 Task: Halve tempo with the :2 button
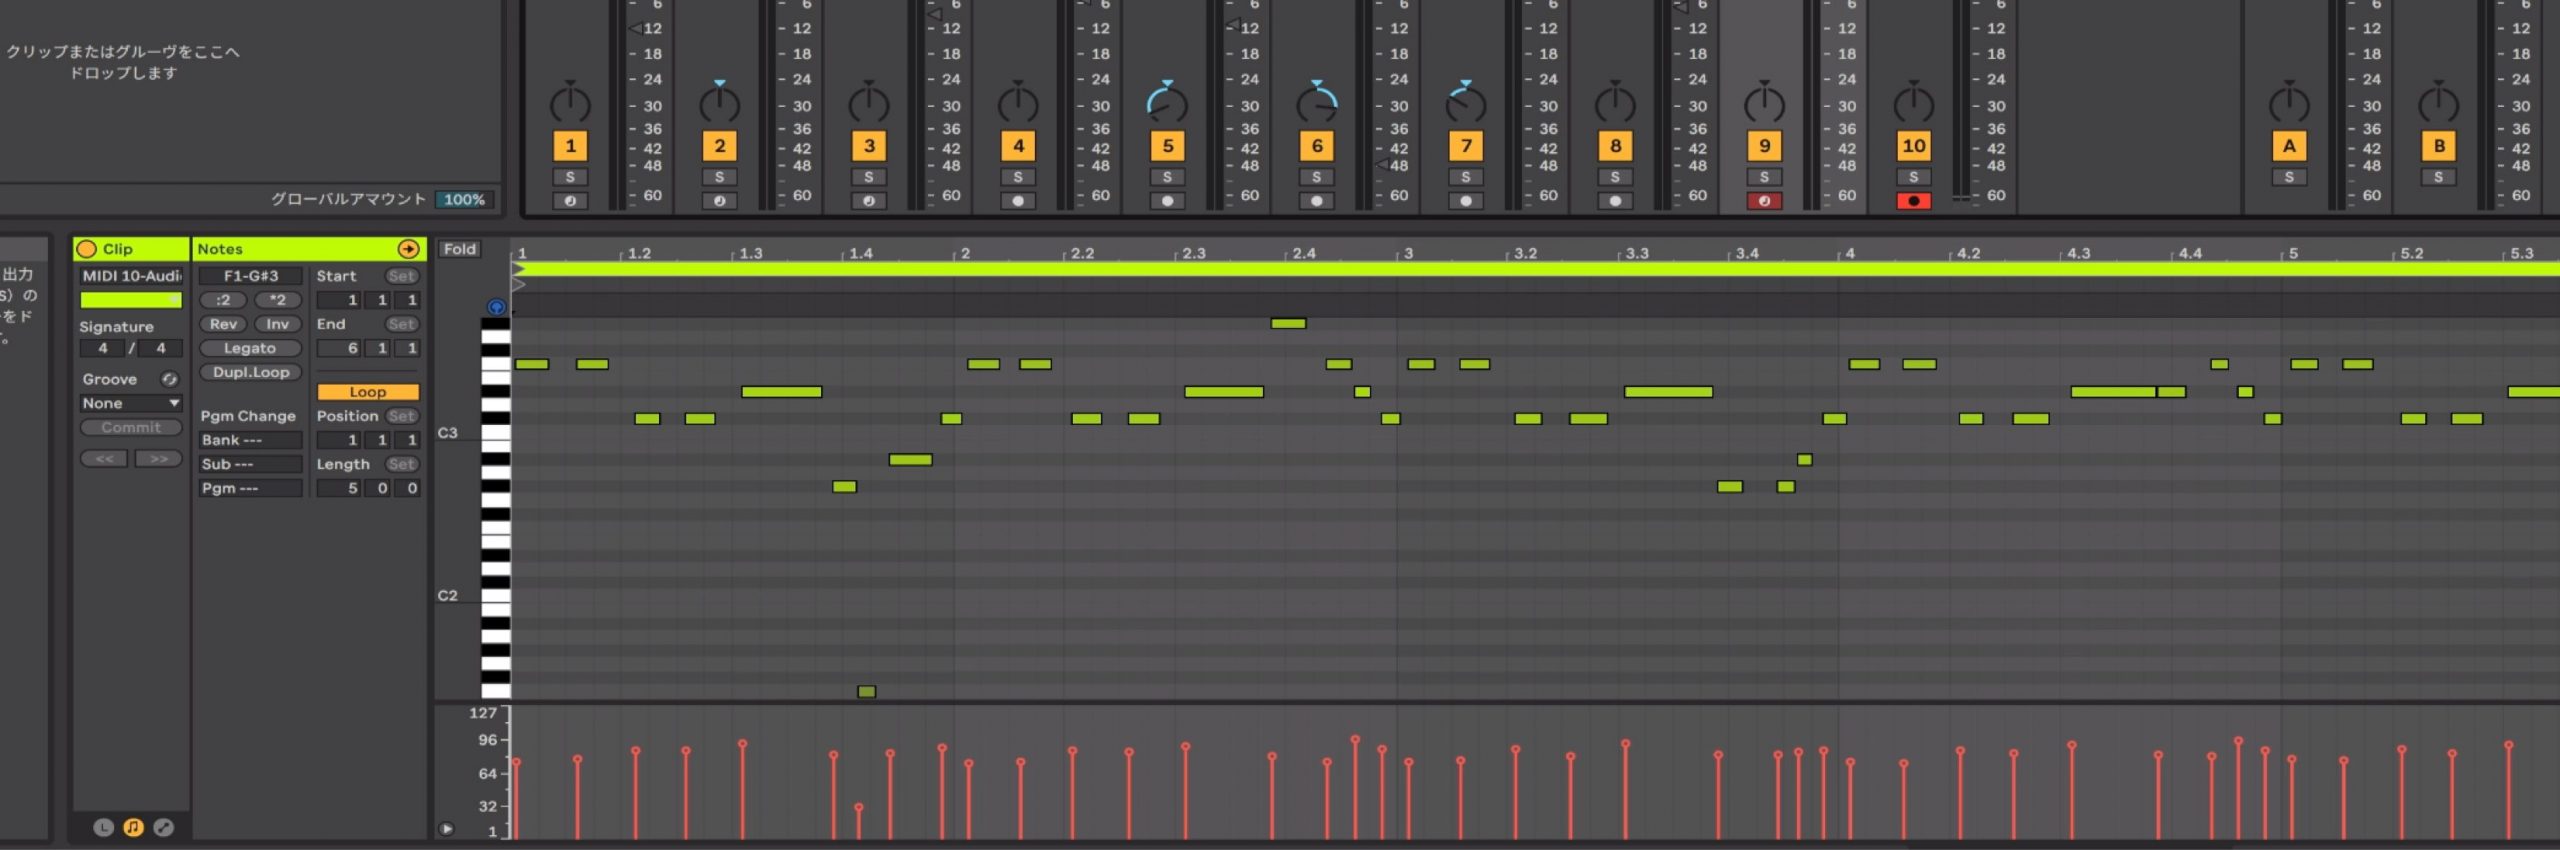point(223,300)
